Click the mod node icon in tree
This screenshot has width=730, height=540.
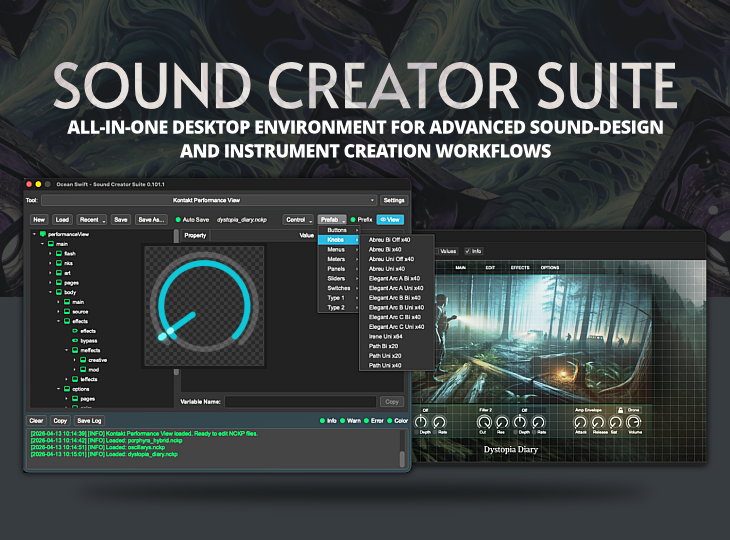click(x=83, y=369)
